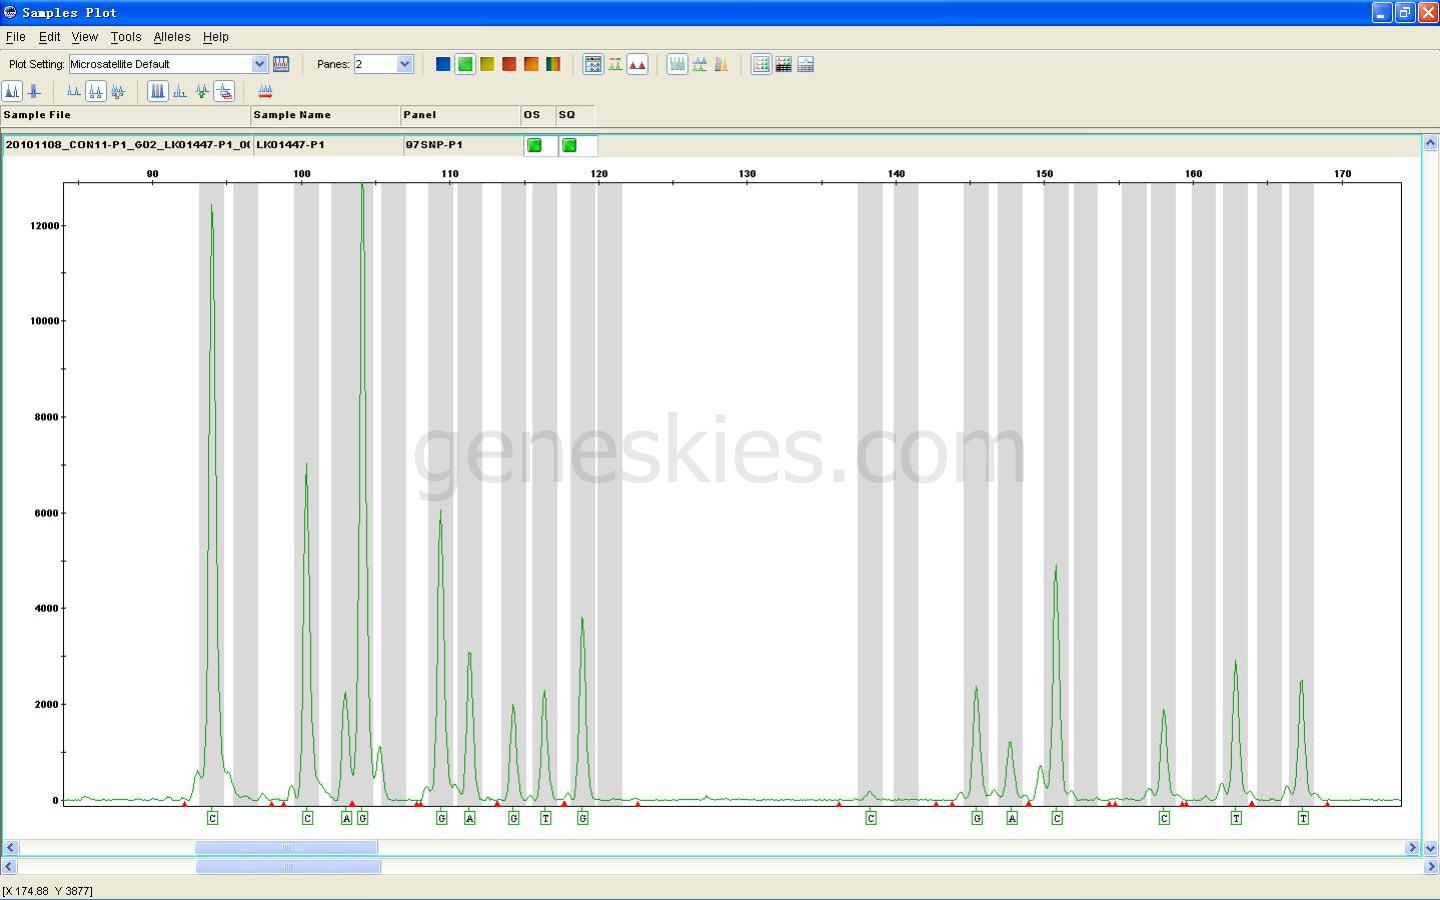This screenshot has width=1440, height=900.
Task: Click the genotypes table icon with black grid
Action: tap(783, 64)
